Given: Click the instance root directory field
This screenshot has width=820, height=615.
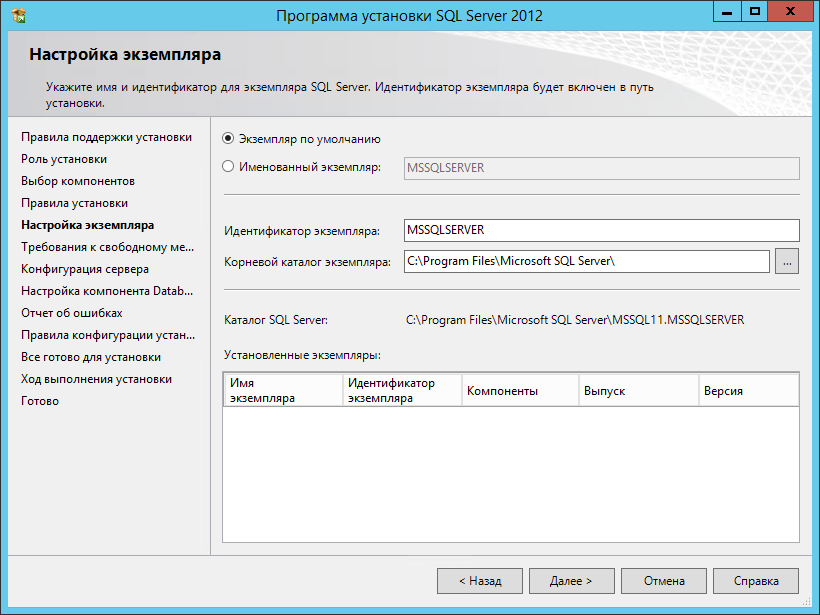Looking at the screenshot, I should pos(586,261).
